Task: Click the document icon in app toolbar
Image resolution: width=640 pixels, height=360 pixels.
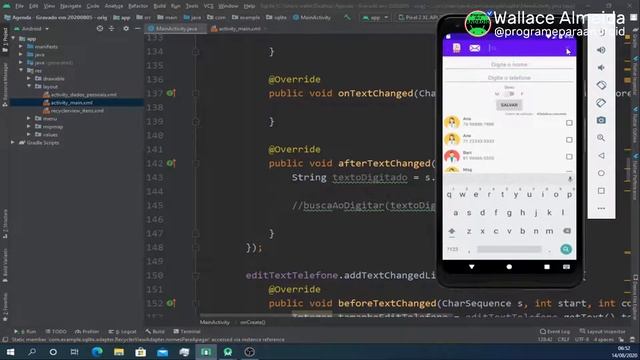Action: [x=456, y=48]
